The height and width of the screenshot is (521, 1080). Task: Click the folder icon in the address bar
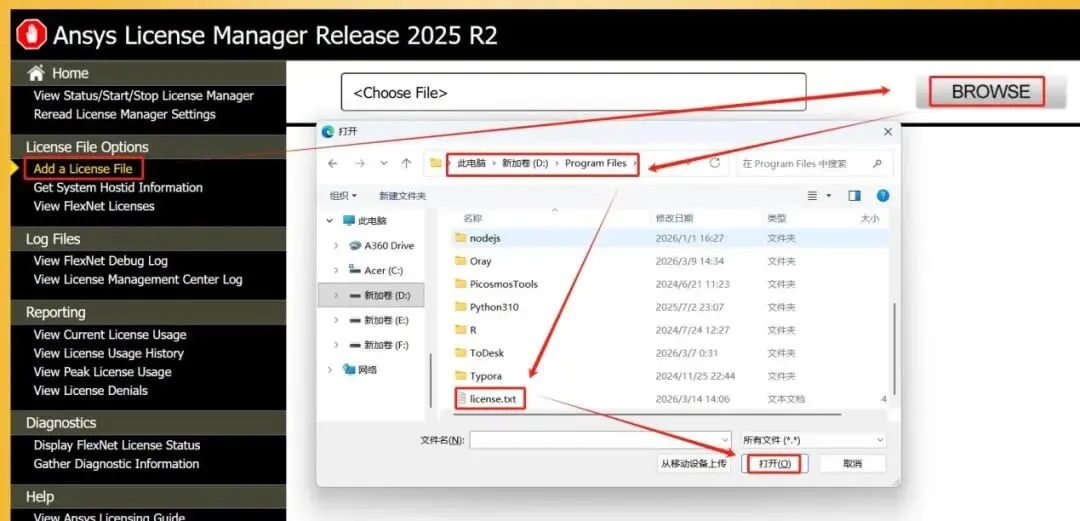[435, 163]
